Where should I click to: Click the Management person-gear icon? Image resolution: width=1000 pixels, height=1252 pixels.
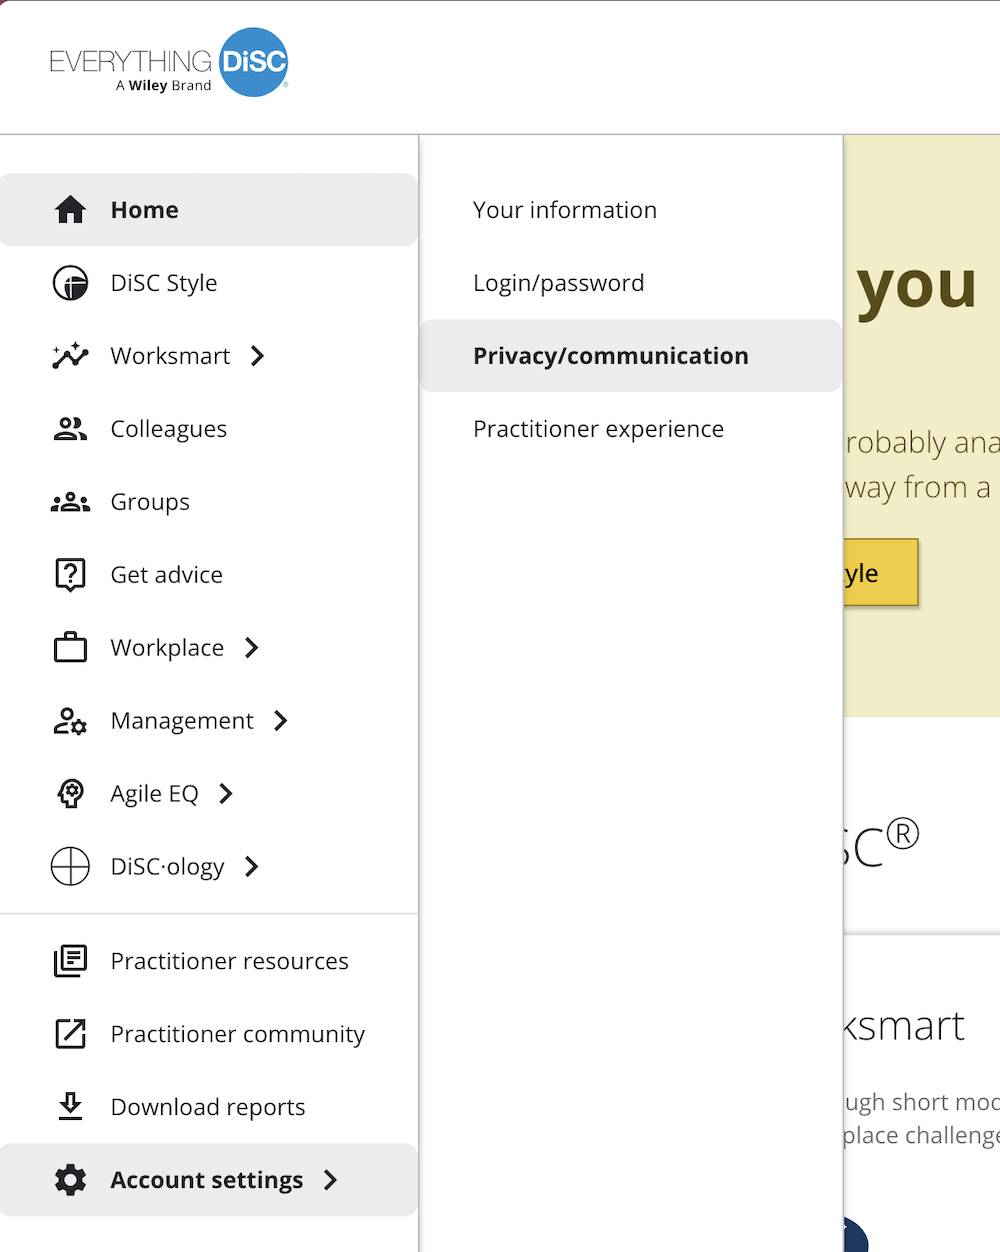70,721
